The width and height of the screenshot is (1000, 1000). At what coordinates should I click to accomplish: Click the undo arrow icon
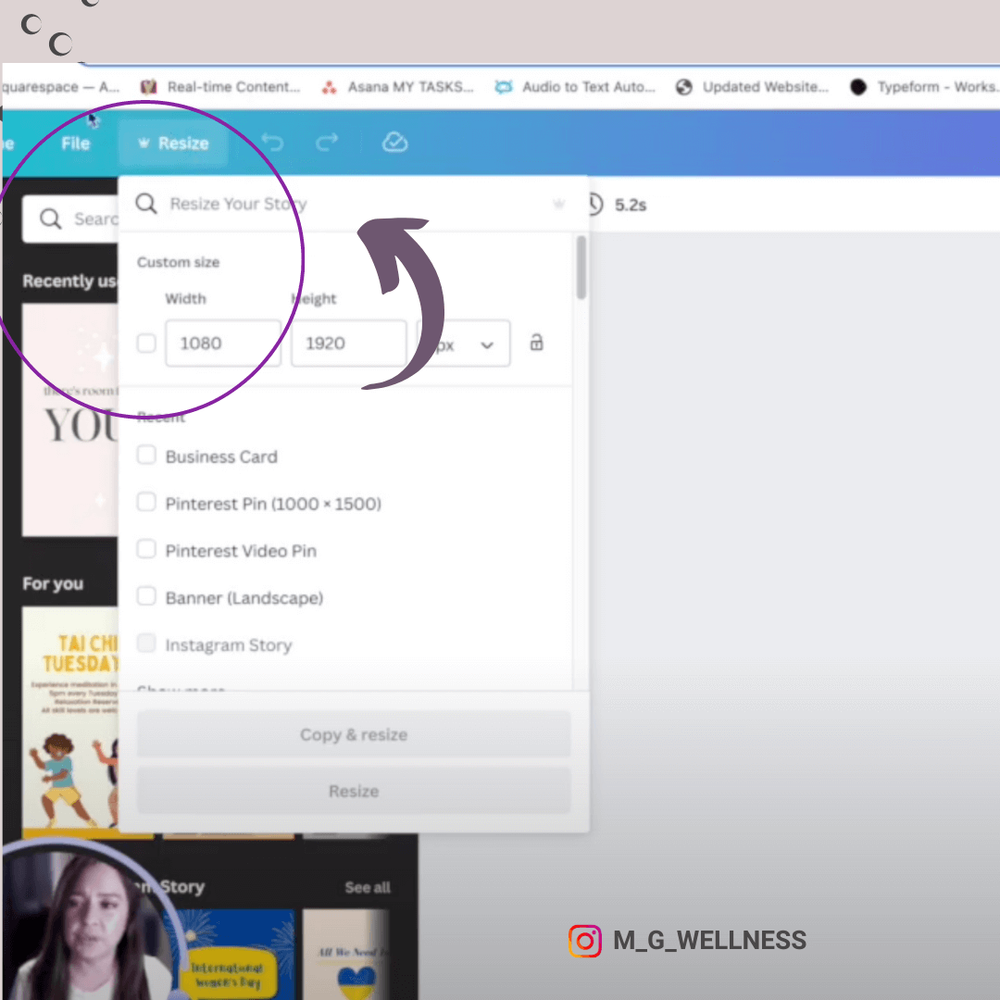[272, 142]
